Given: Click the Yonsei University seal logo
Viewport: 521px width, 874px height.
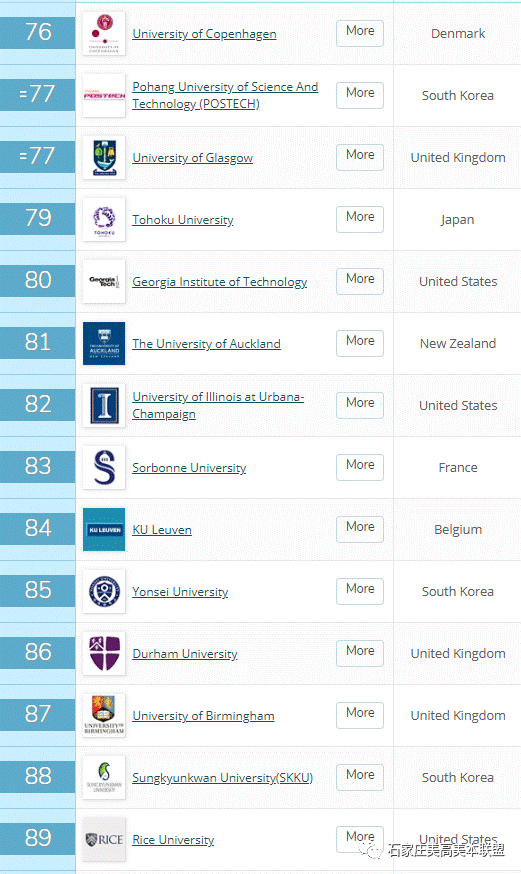Looking at the screenshot, I should tap(104, 591).
